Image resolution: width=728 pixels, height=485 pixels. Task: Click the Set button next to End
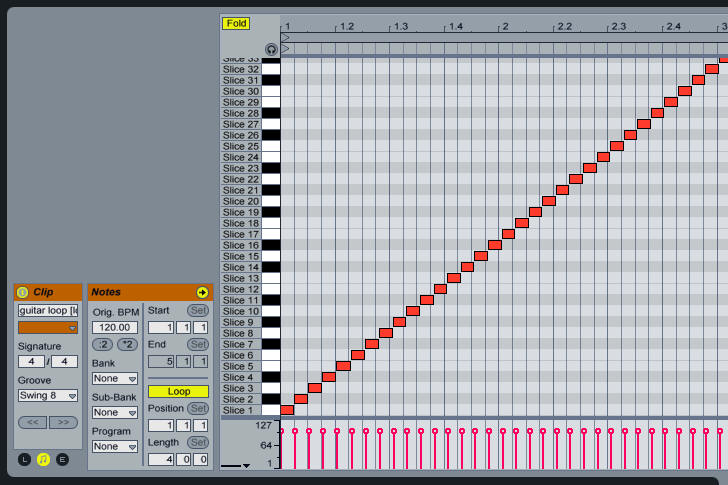coord(198,344)
